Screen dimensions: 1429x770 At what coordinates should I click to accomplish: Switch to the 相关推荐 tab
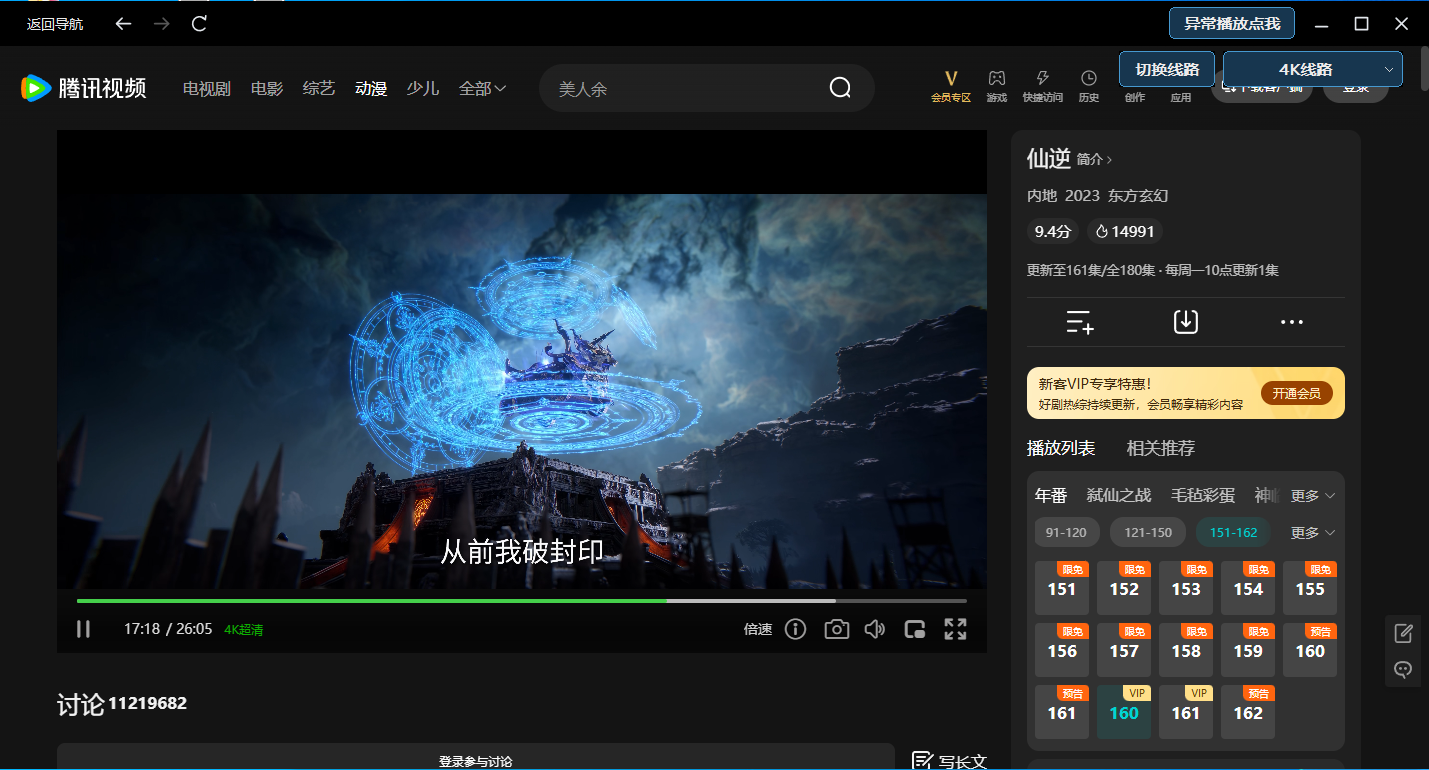click(x=1161, y=448)
